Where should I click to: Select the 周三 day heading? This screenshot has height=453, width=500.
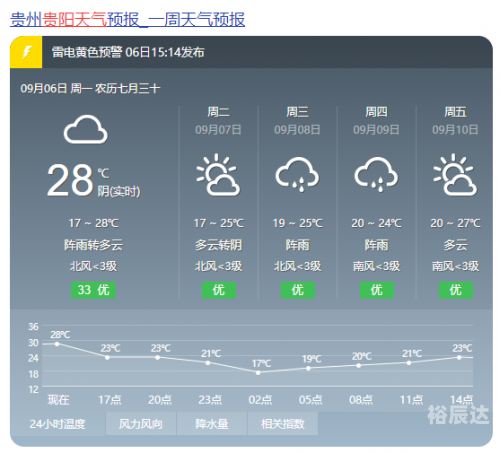297,112
